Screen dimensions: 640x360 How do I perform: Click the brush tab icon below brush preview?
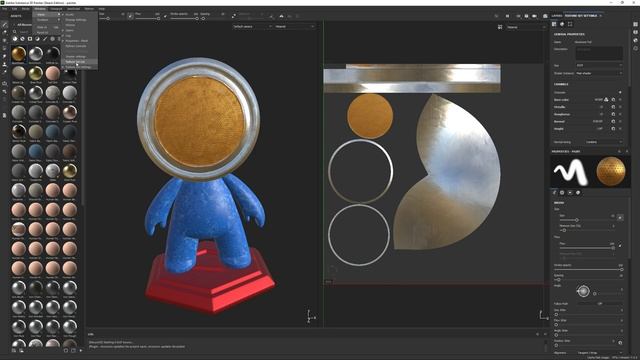(554, 192)
